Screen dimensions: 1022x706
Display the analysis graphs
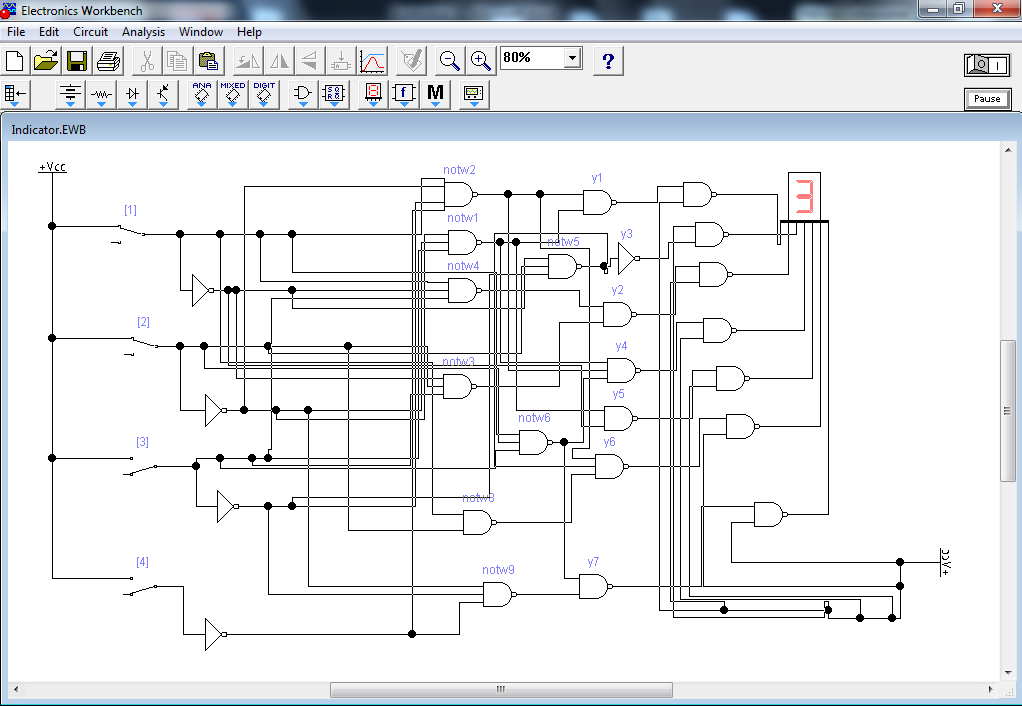pos(372,61)
